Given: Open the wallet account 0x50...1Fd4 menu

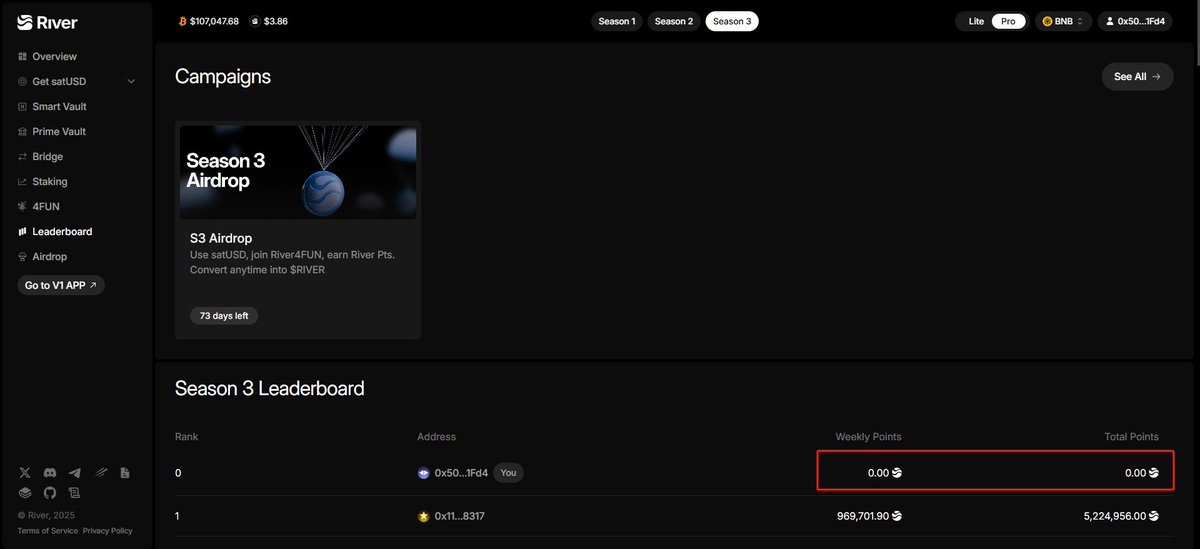Looking at the screenshot, I should (1135, 21).
